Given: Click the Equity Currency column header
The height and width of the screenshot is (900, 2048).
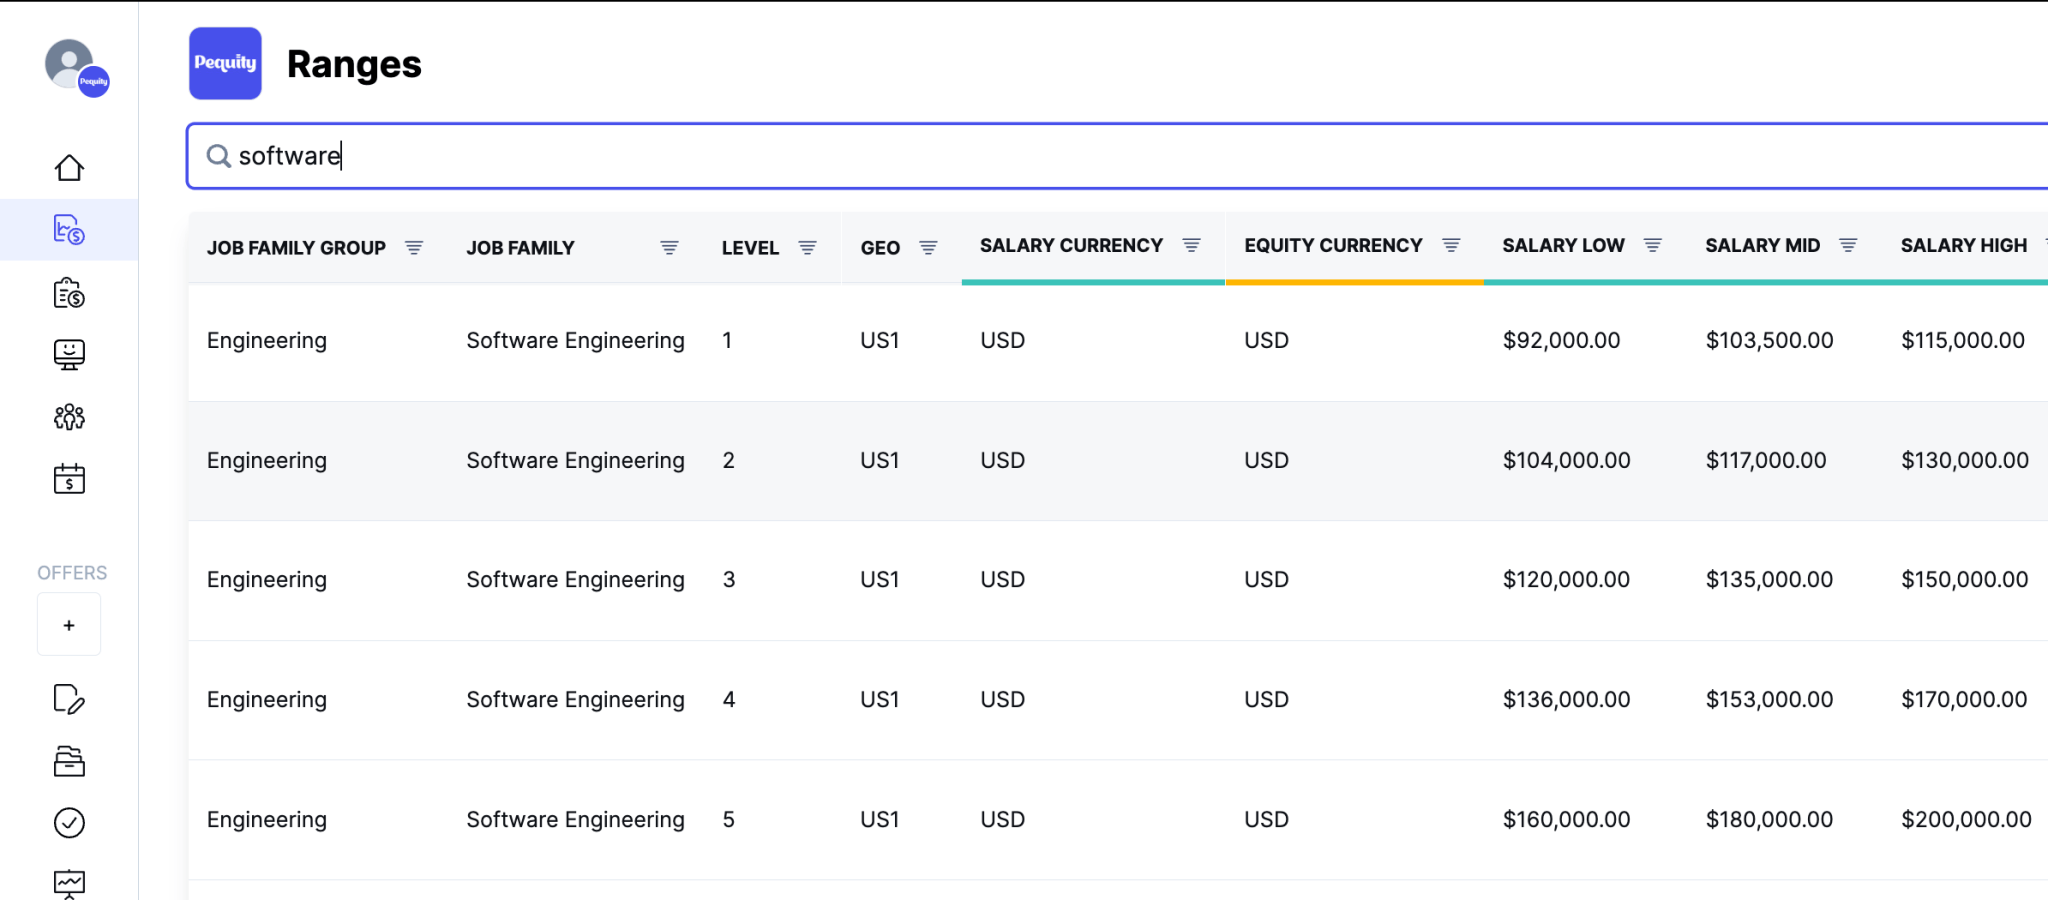Looking at the screenshot, I should coord(1332,245).
